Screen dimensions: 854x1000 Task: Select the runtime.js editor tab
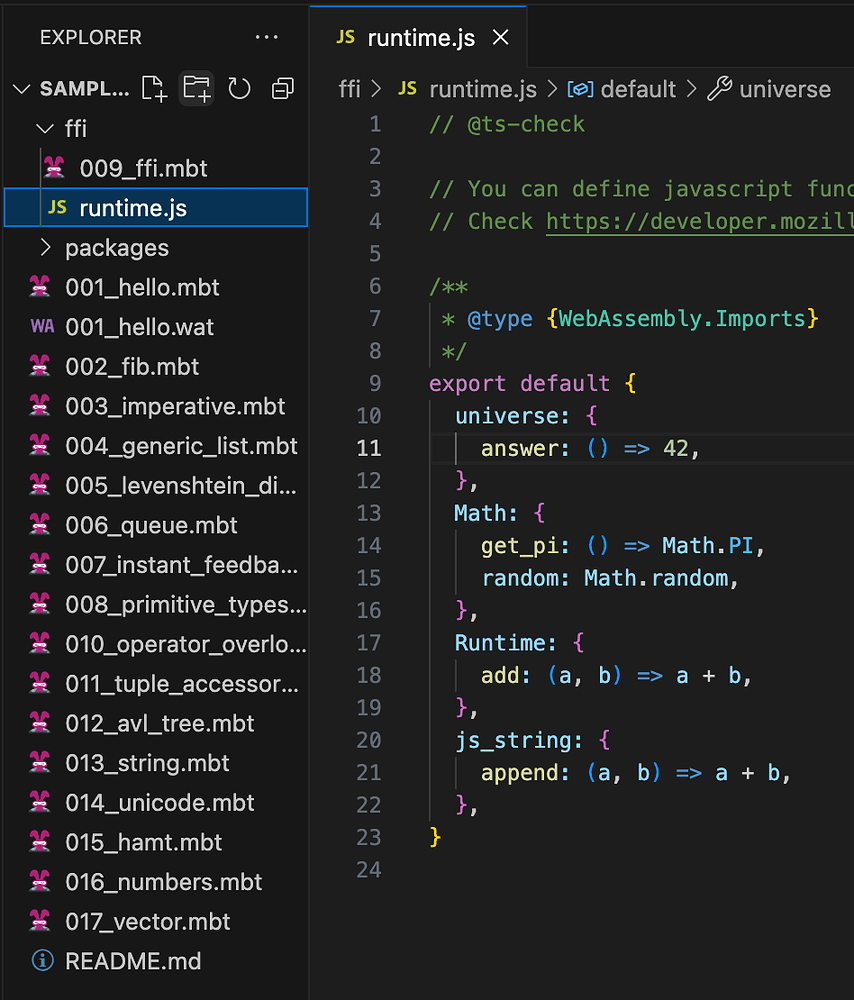coord(418,37)
